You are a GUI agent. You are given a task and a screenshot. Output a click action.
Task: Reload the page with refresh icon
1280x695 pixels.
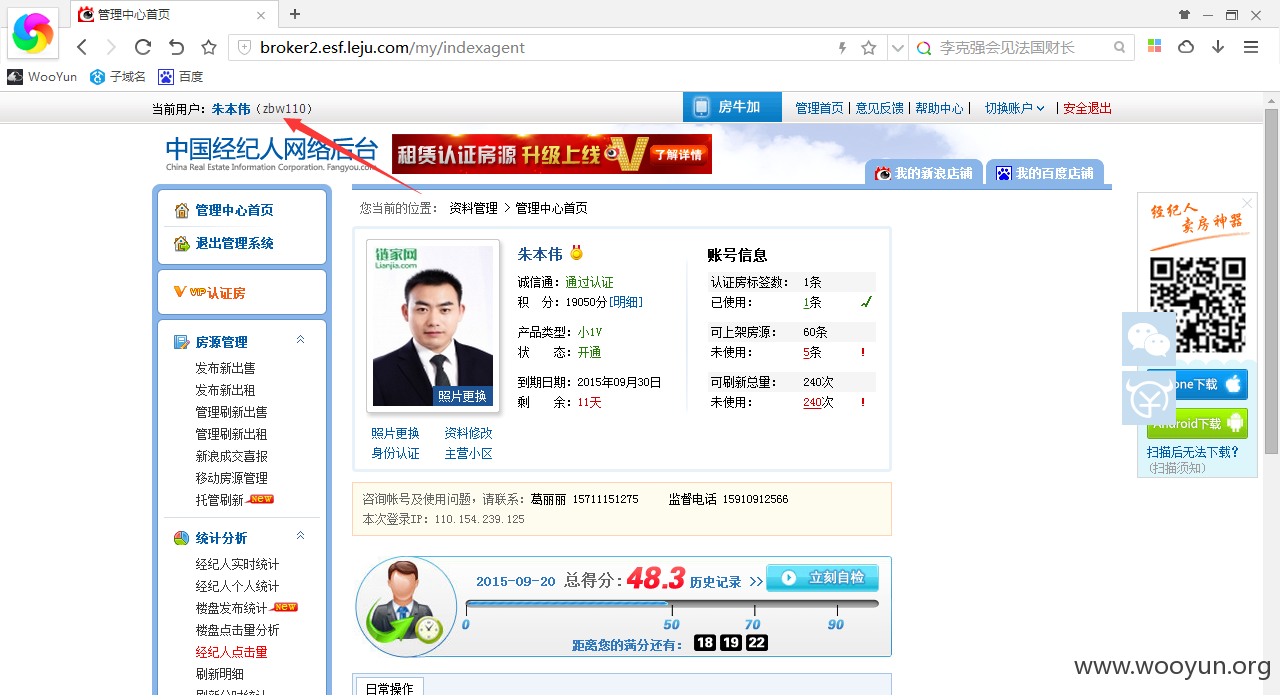click(x=143, y=47)
